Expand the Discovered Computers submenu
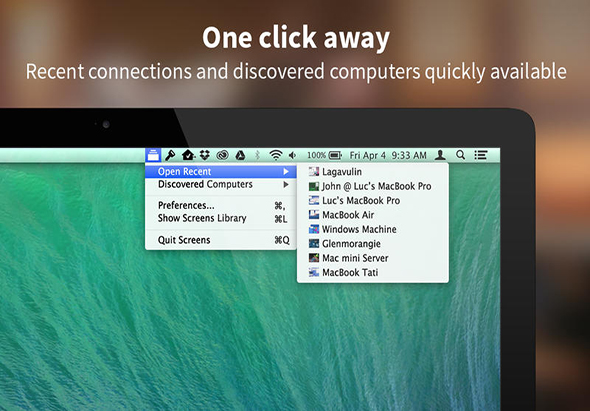The height and width of the screenshot is (411, 590). coord(221,184)
